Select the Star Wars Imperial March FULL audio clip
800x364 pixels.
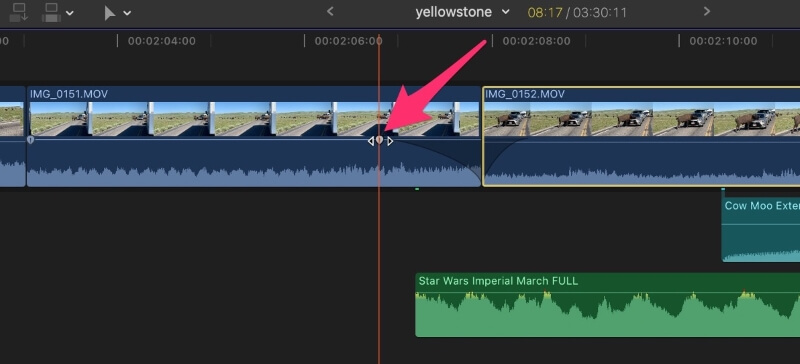608,305
